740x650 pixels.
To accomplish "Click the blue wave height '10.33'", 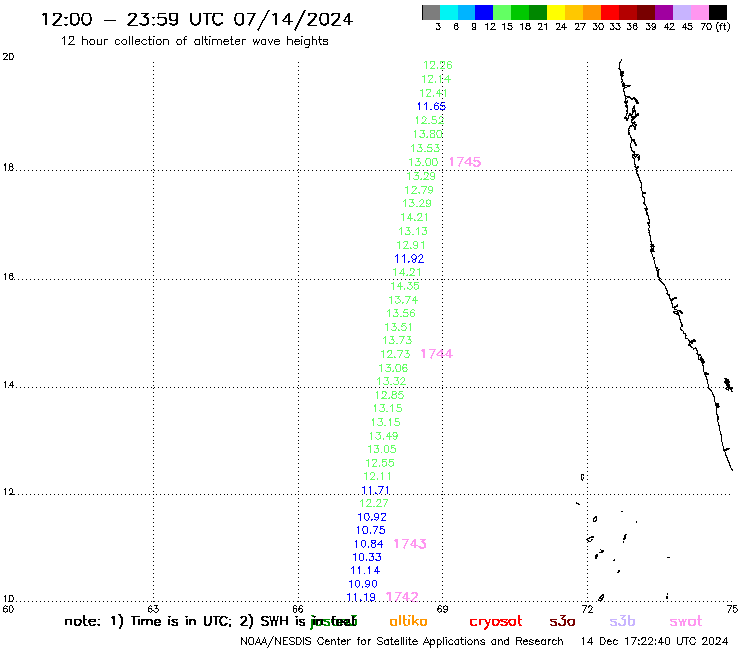I will click(x=367, y=557).
